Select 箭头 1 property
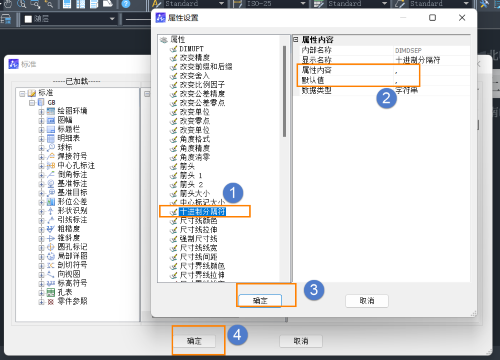The width and height of the screenshot is (500, 360). 191,175
